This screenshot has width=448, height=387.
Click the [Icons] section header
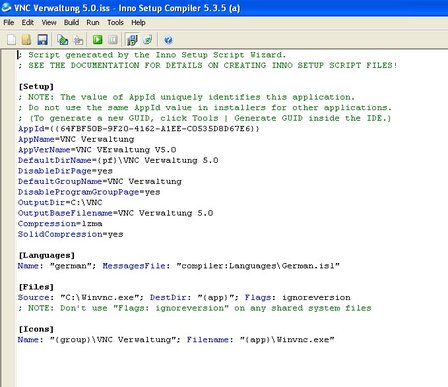36,329
